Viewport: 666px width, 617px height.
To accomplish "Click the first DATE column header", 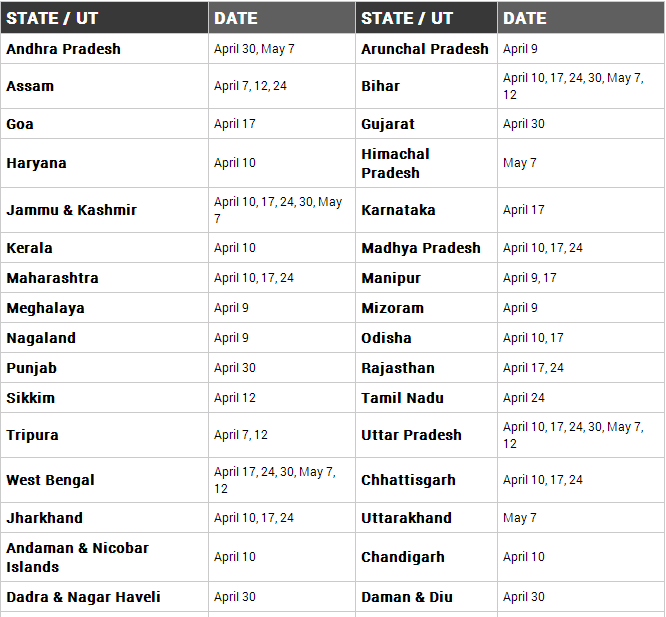I will pos(282,17).
